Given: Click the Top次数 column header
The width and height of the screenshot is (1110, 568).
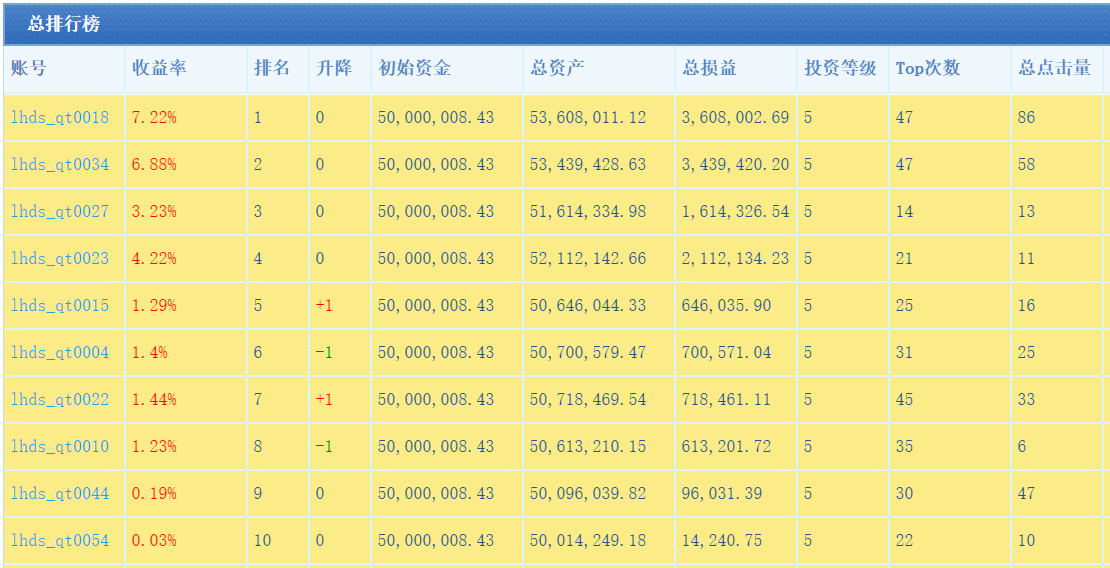Looking at the screenshot, I should 927,69.
